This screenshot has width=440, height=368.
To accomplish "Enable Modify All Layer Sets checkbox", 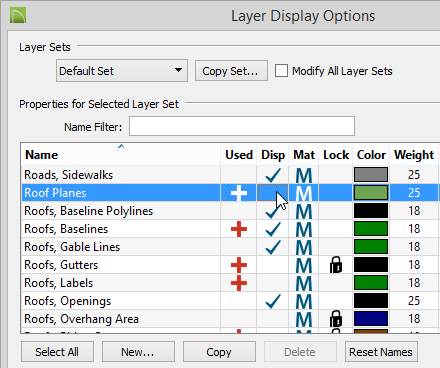I will (x=281, y=71).
